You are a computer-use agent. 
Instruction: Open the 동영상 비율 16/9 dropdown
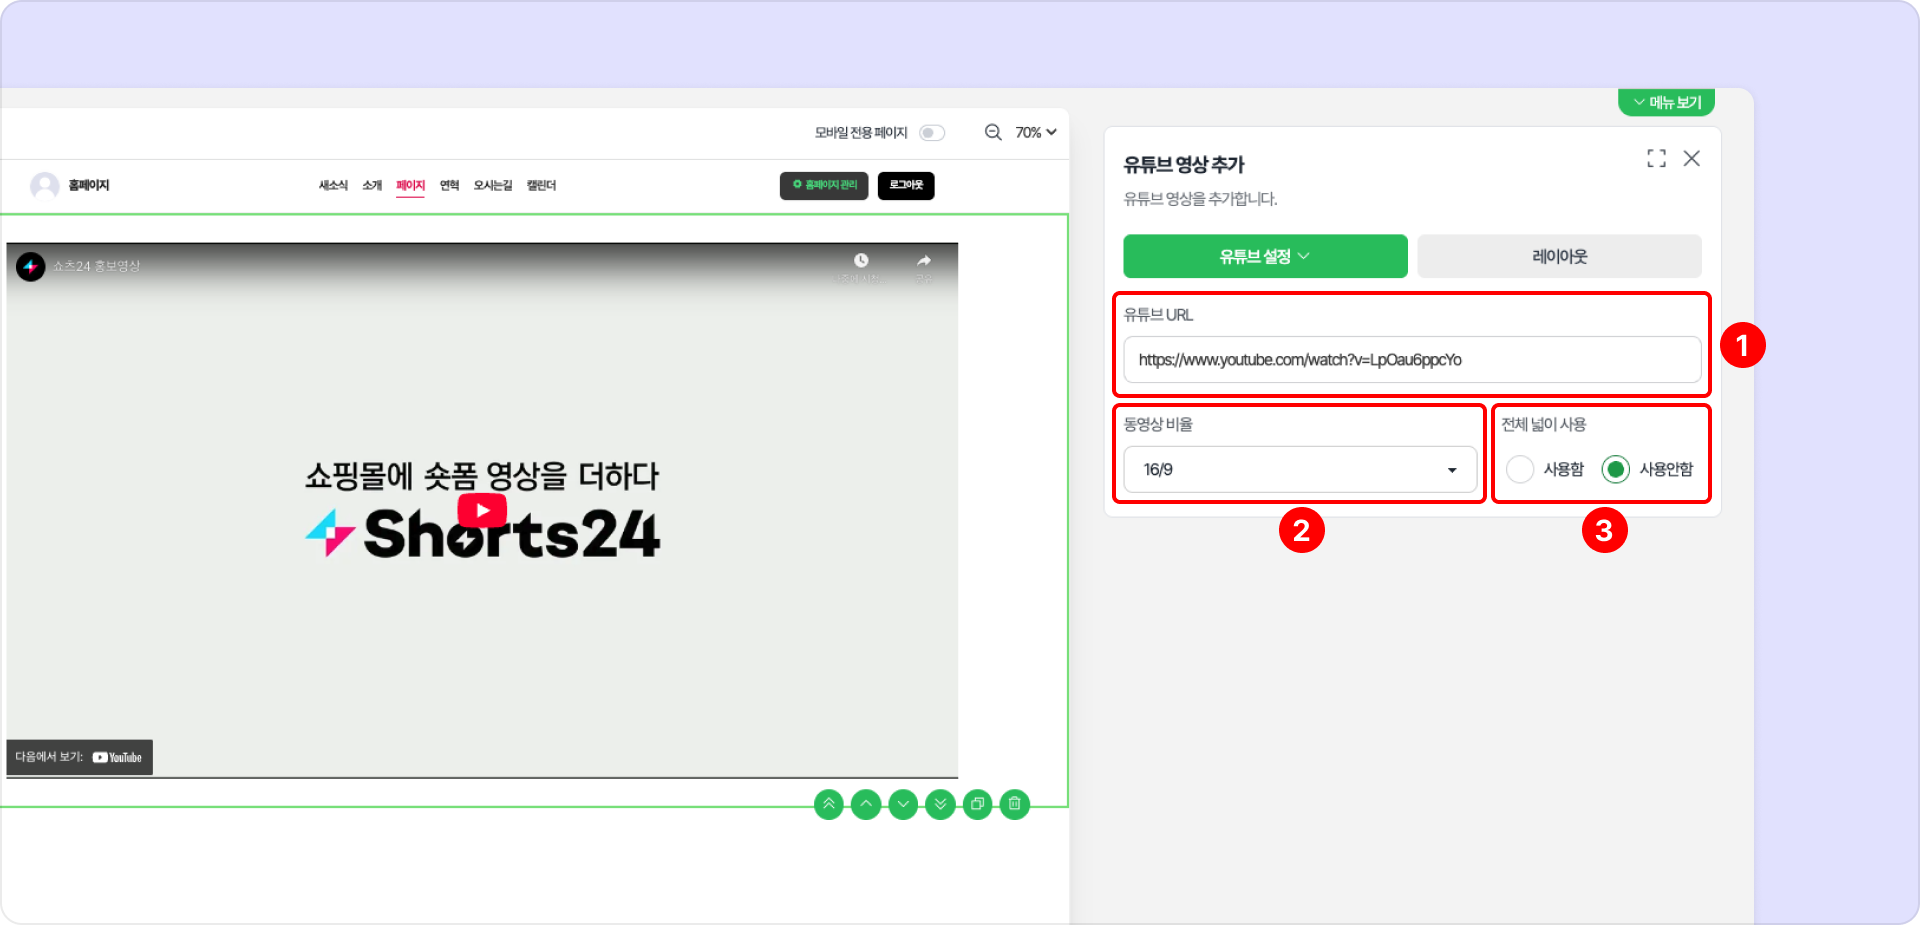(1300, 469)
